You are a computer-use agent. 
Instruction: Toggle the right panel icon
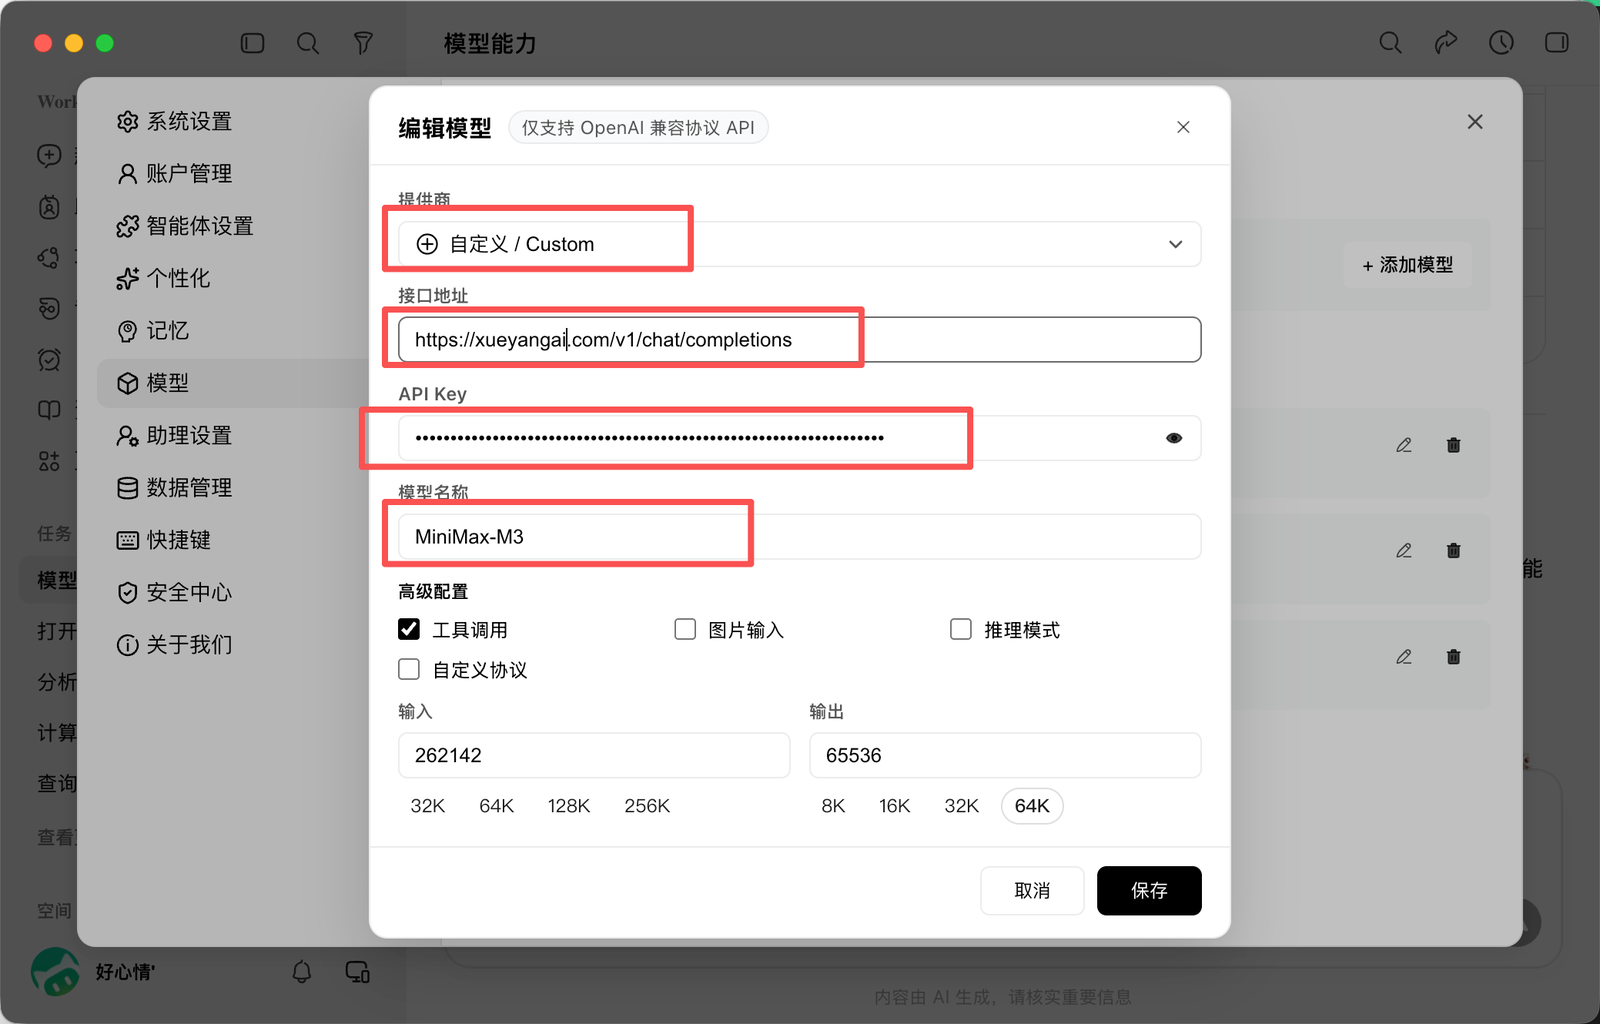click(x=1557, y=42)
